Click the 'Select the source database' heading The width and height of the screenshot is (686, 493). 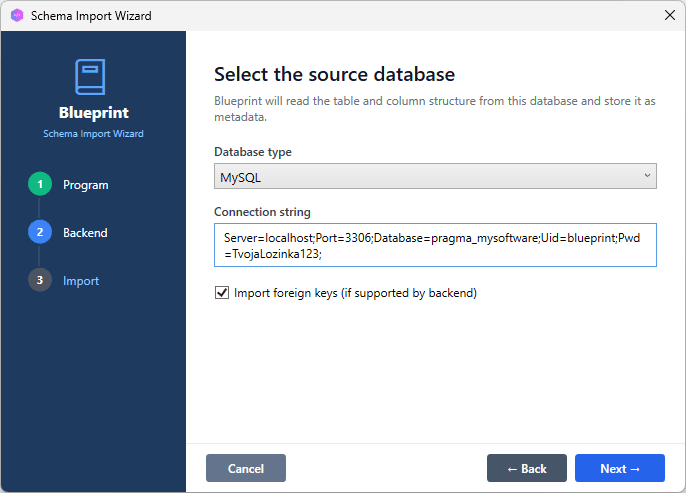[x=334, y=74]
